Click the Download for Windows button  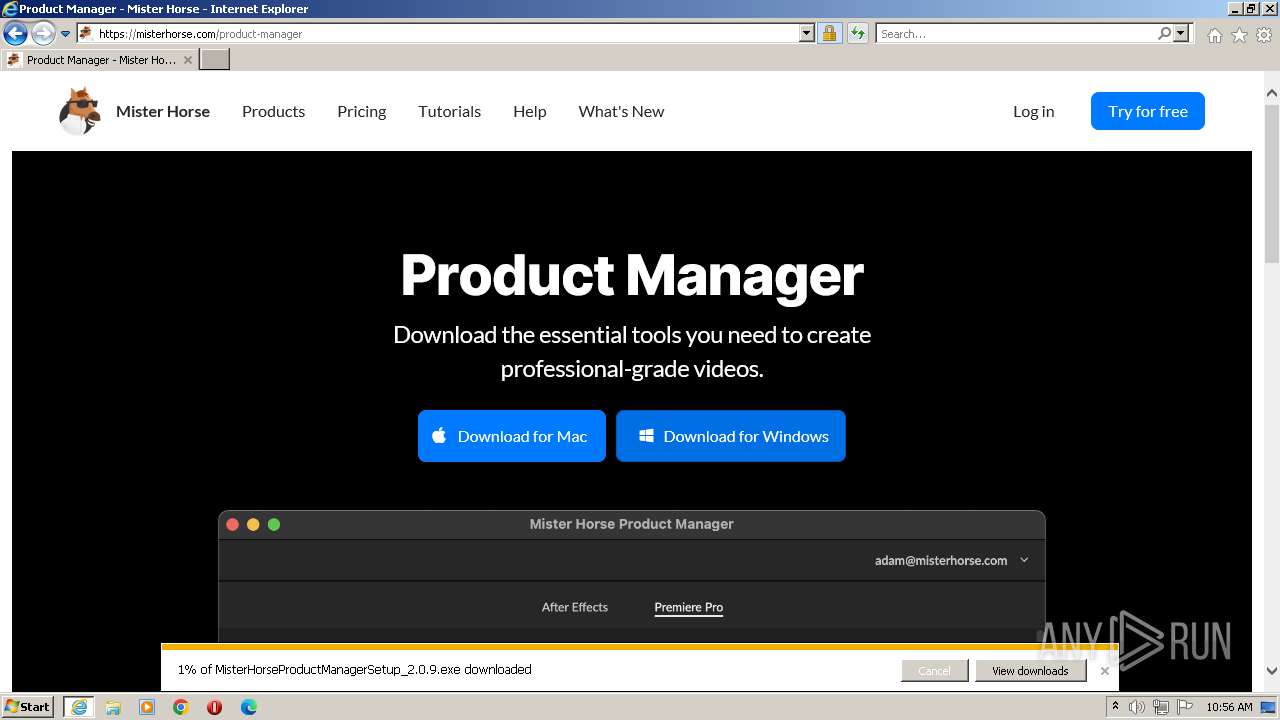(731, 436)
